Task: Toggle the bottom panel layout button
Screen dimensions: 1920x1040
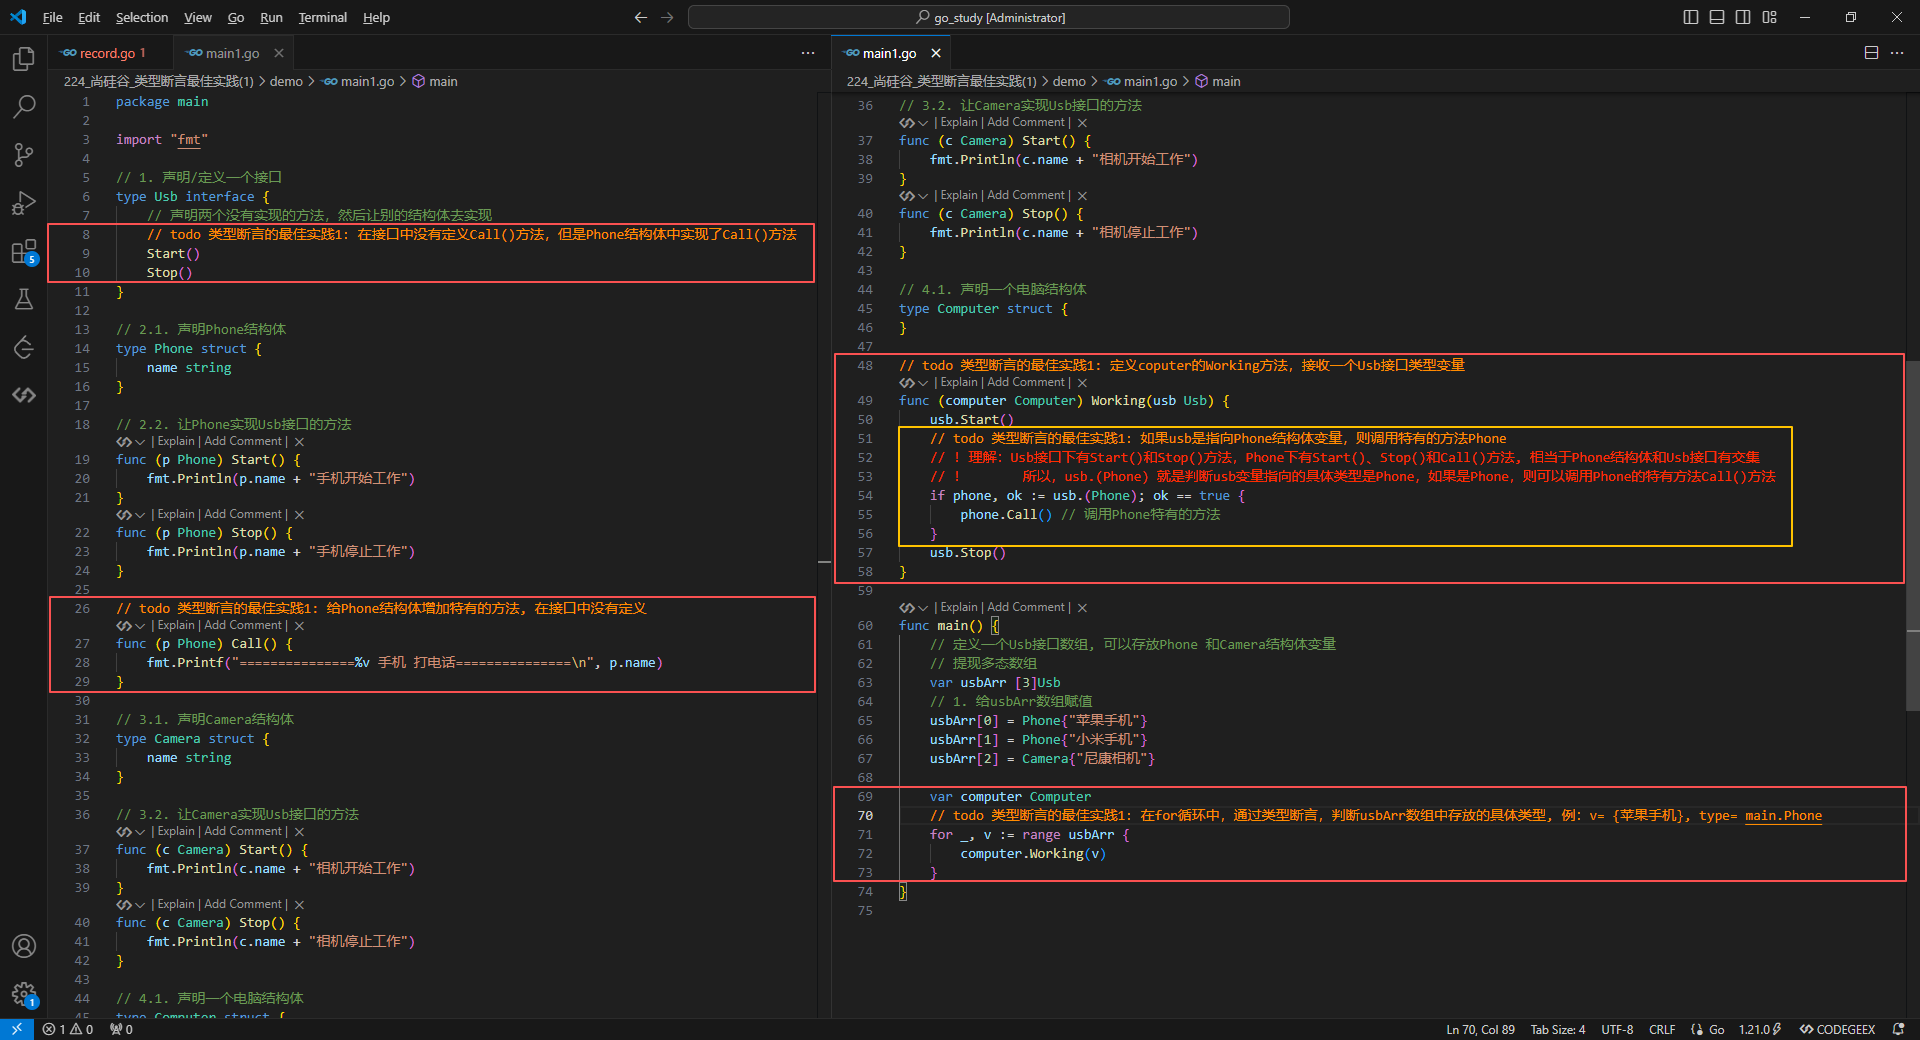Action: 1717,17
